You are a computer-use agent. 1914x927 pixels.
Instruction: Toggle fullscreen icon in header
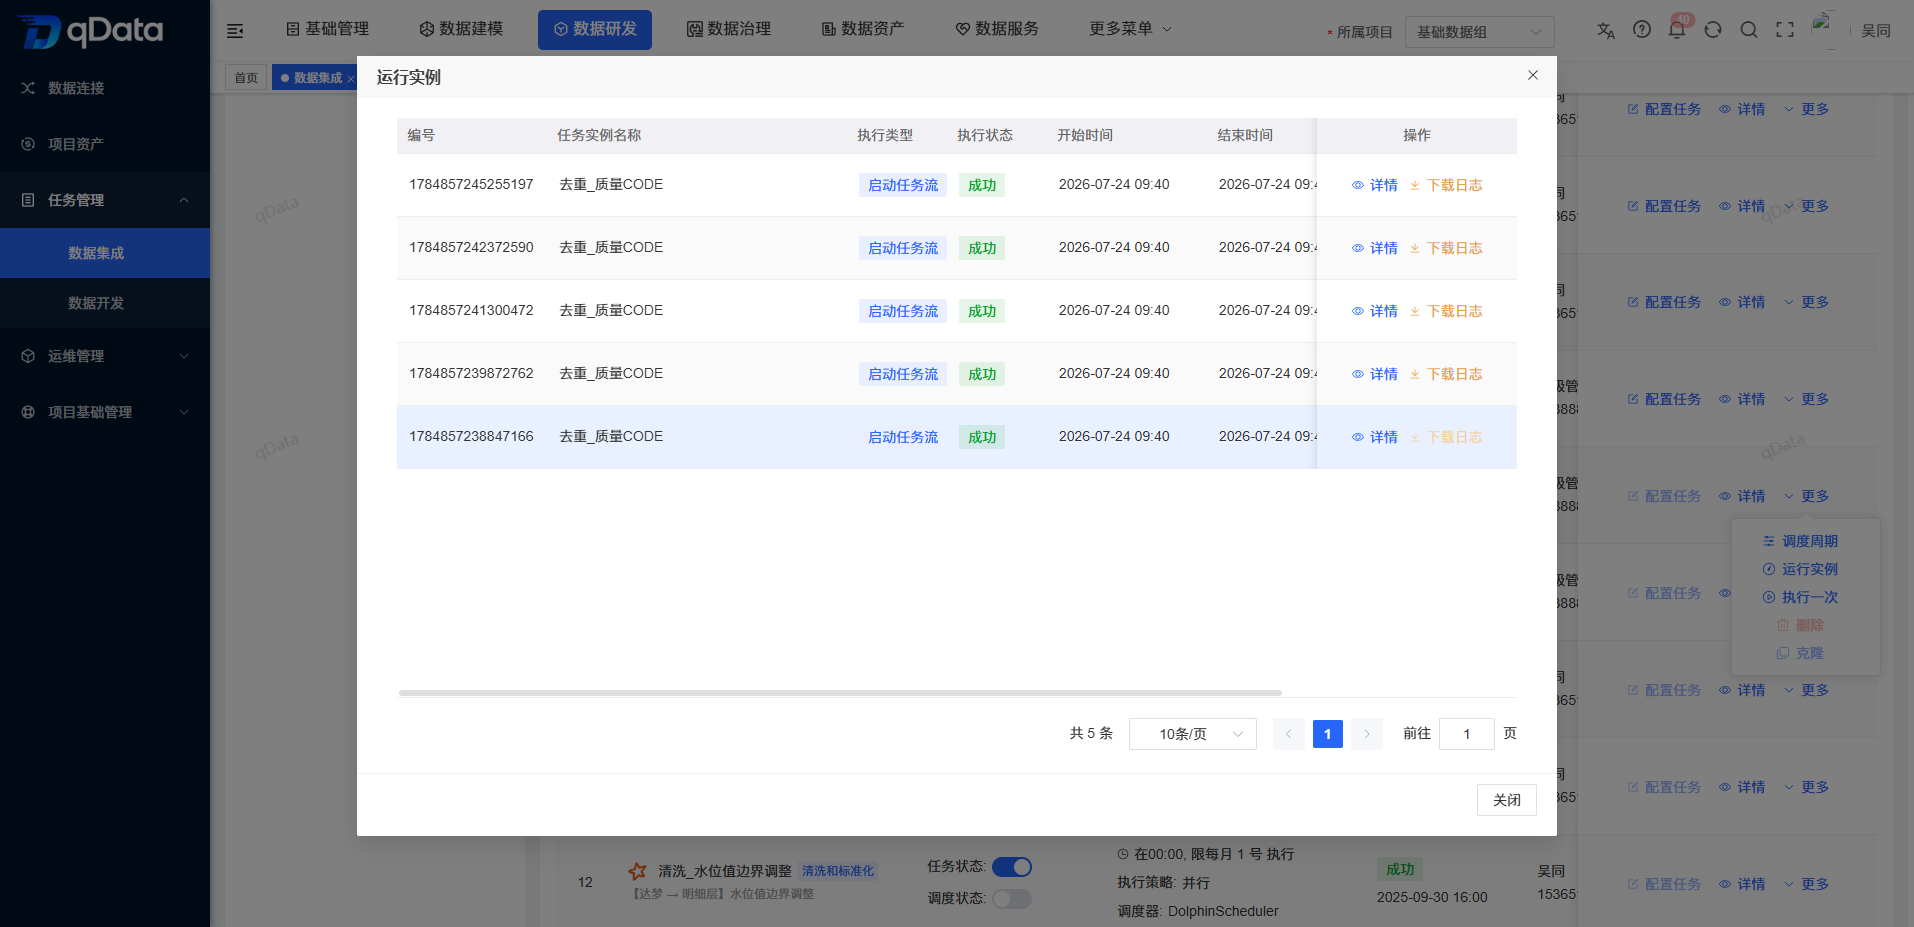tap(1785, 30)
